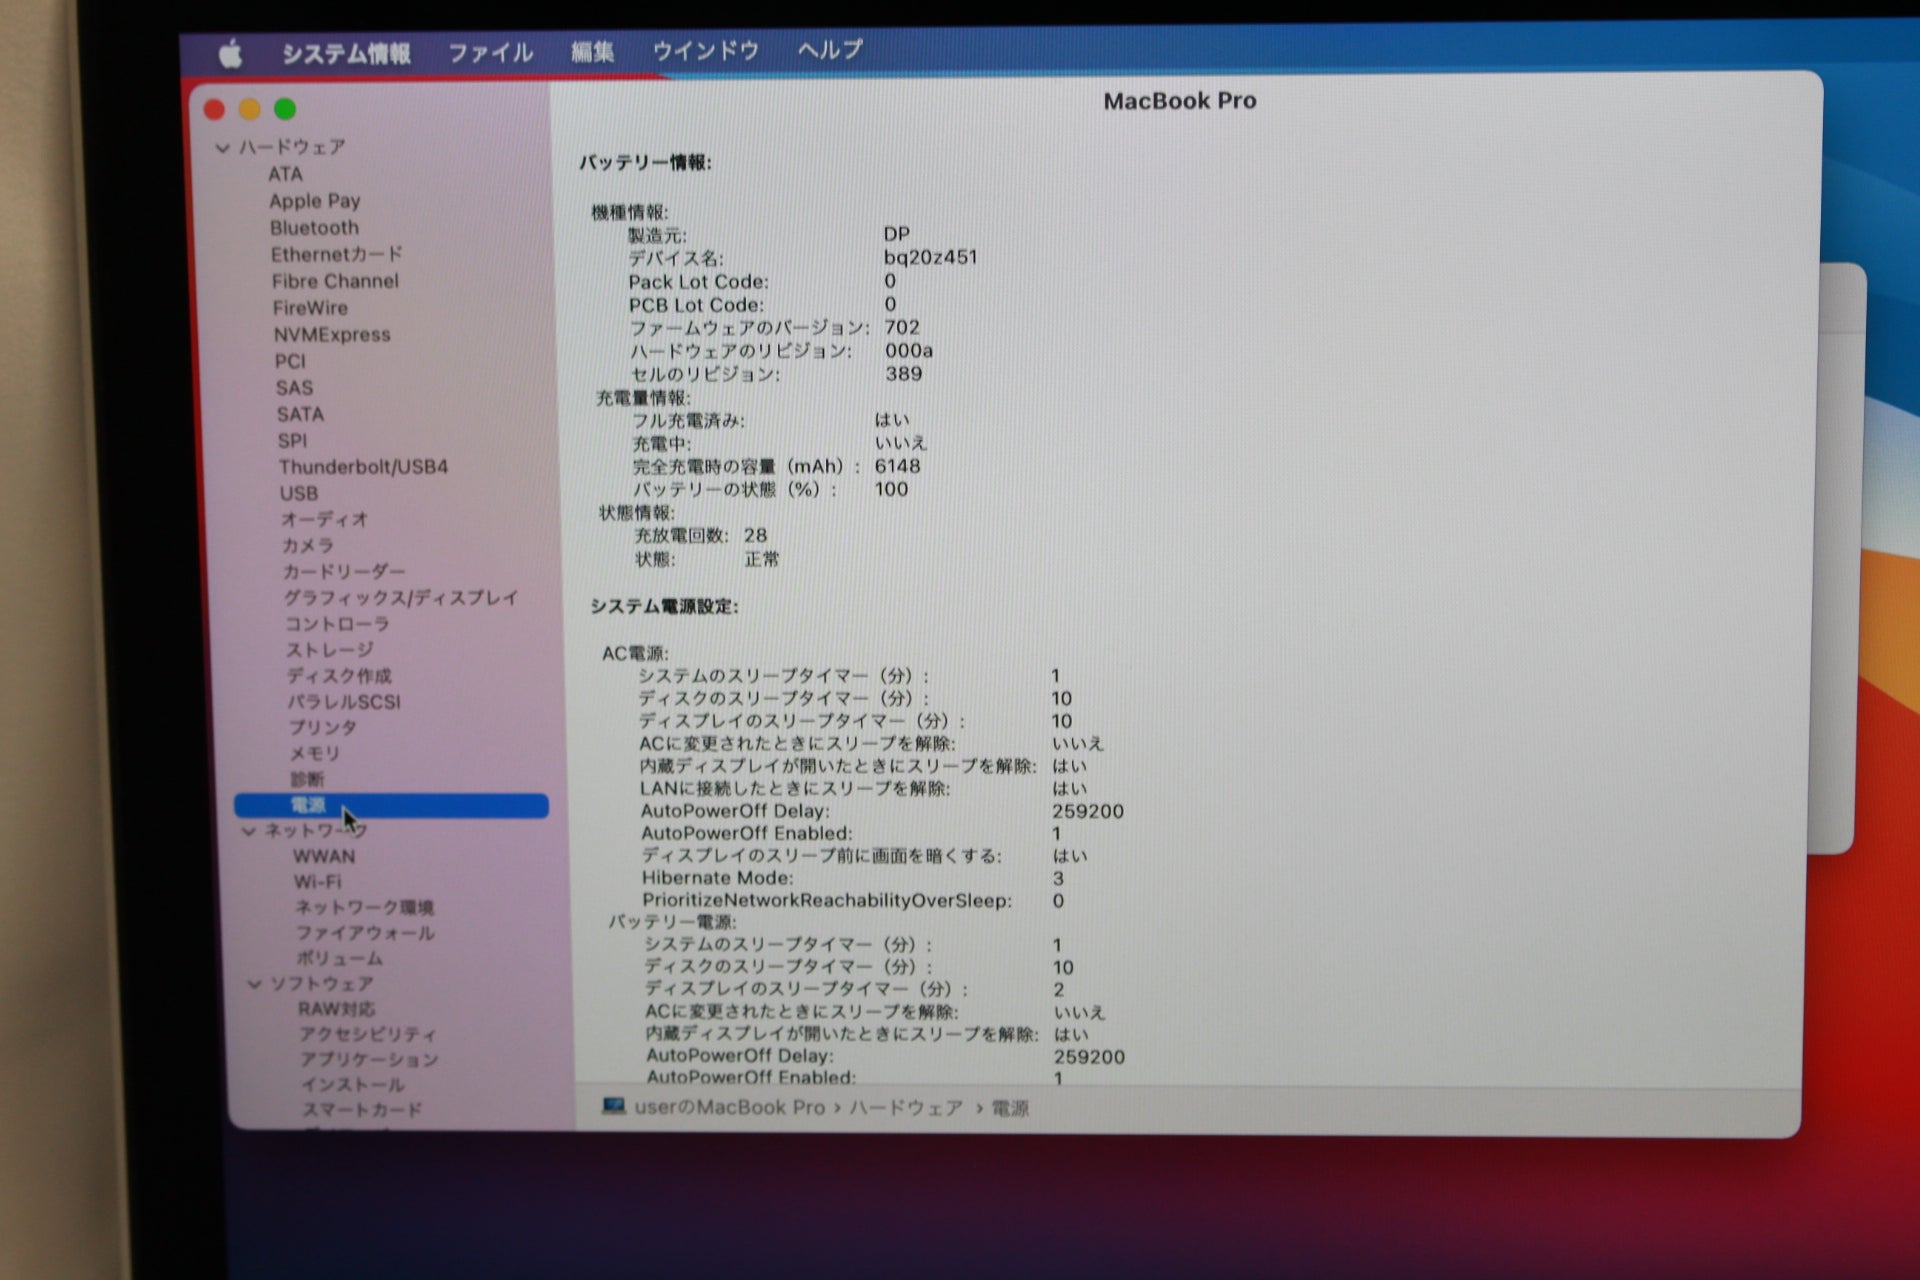Image resolution: width=1920 pixels, height=1280 pixels.
Task: Open the 編集 menu
Action: click(592, 51)
